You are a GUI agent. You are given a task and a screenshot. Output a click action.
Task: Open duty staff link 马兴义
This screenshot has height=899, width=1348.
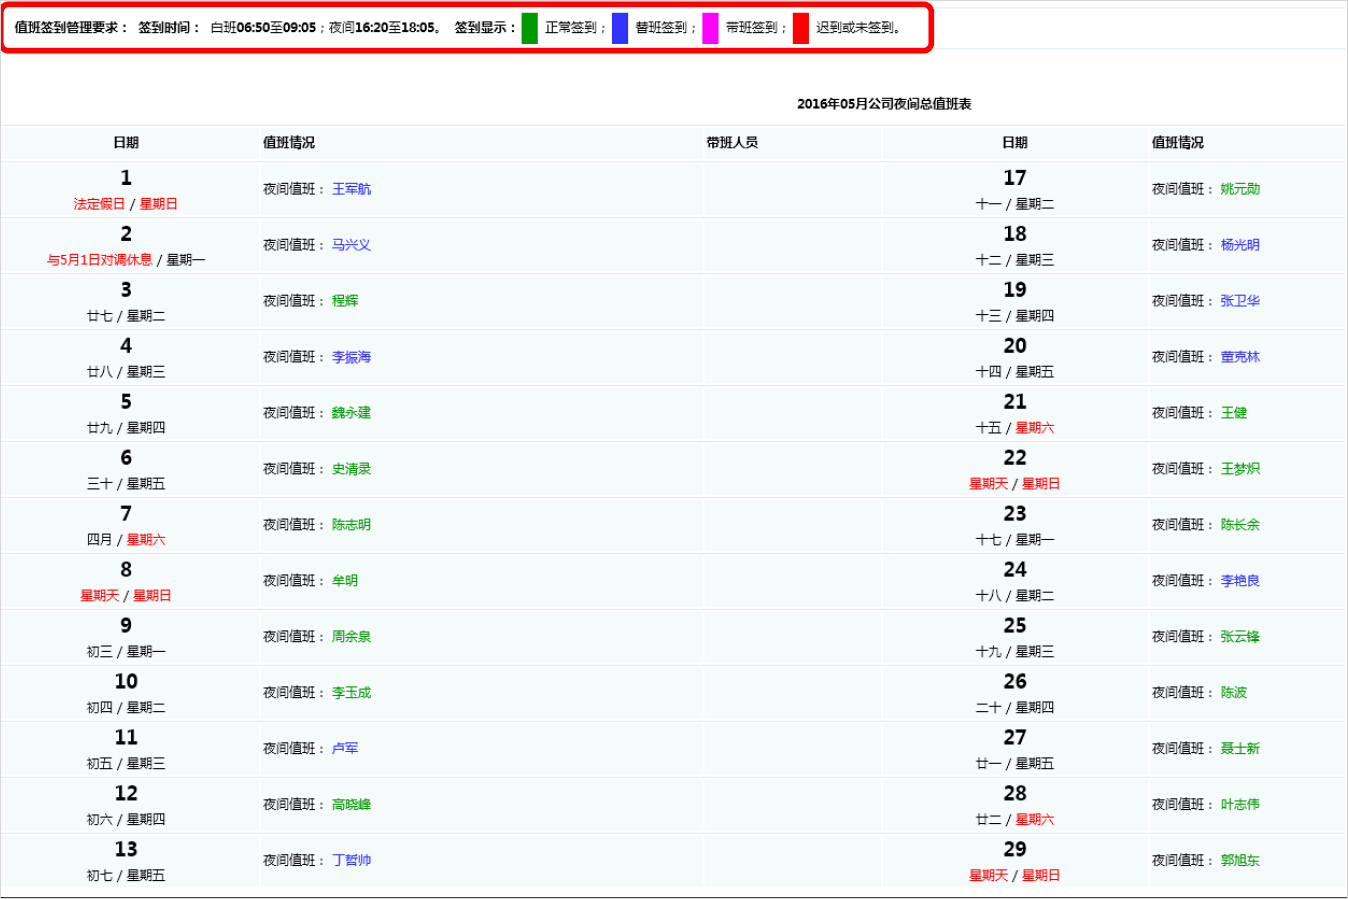tap(351, 245)
